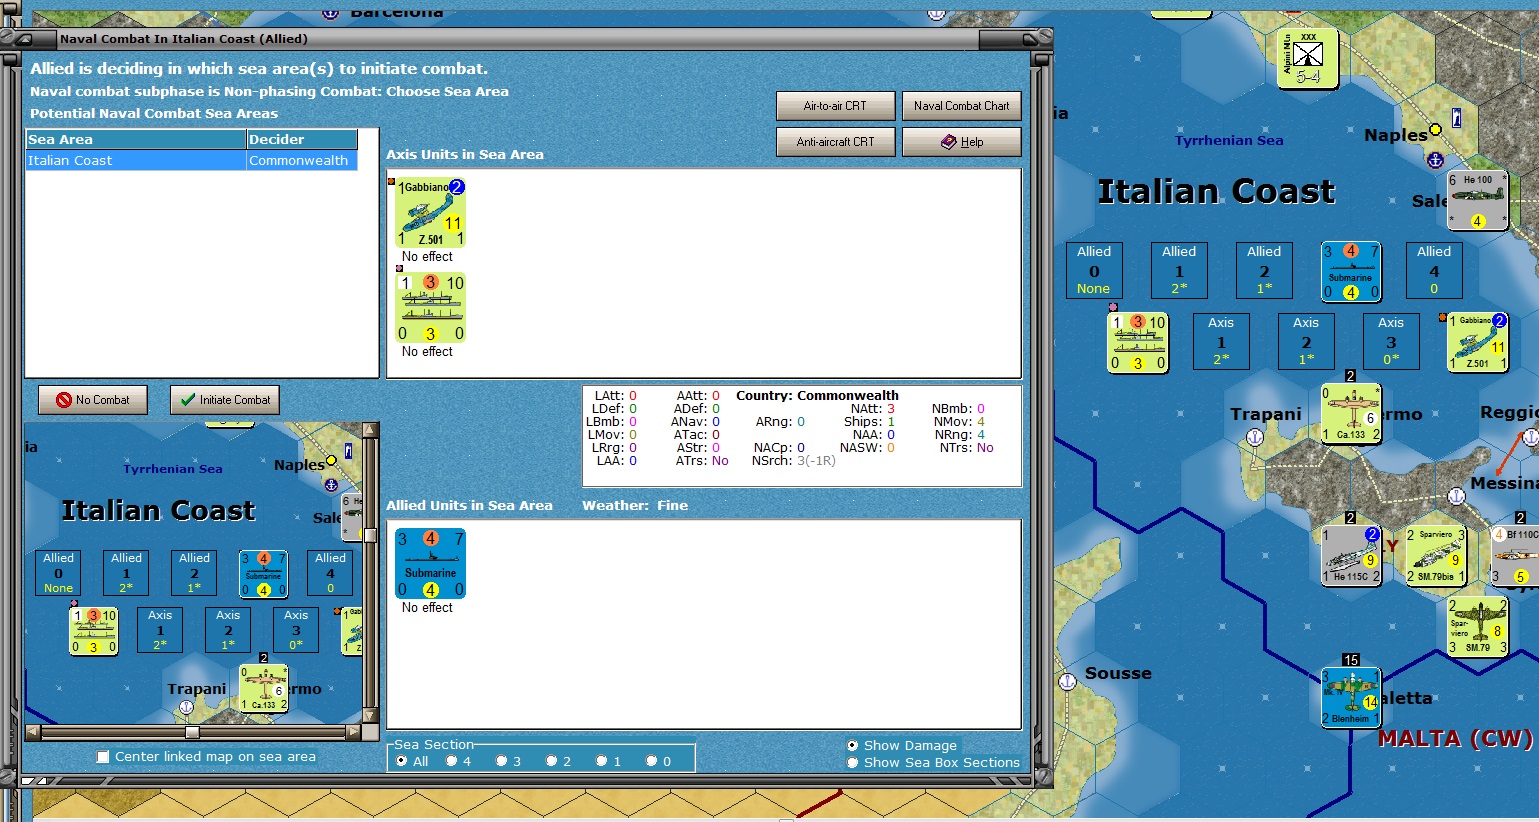Click the Axis ship counter on the main map
Viewport: 1539px width, 822px height.
pos(1138,343)
